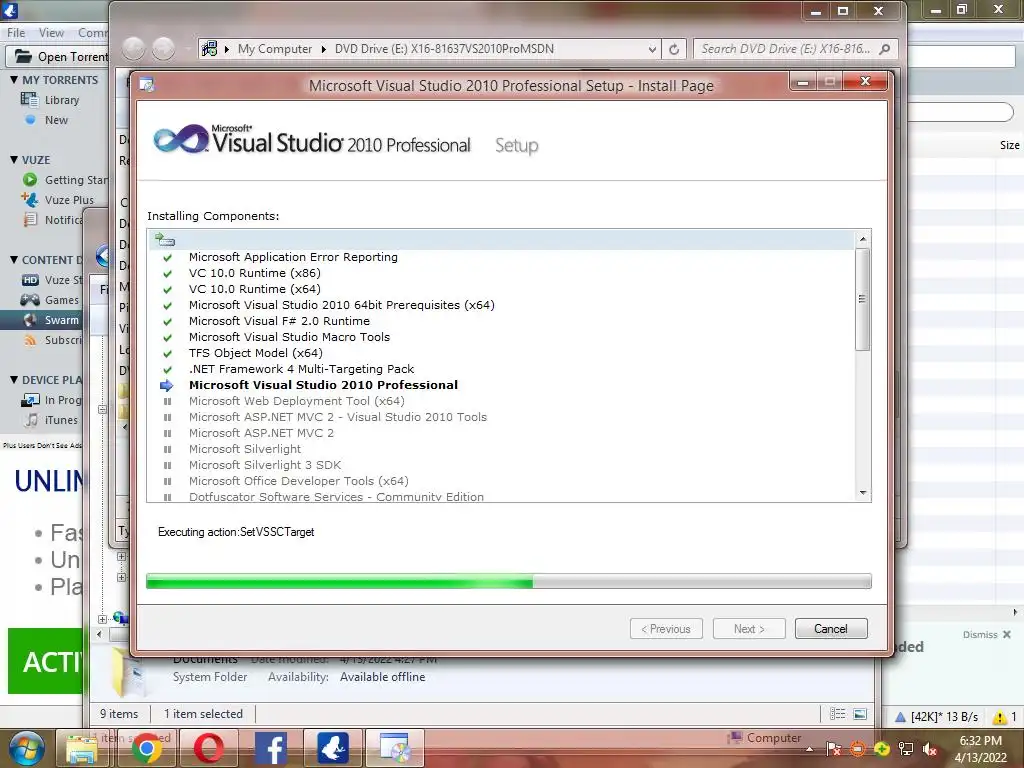
Task: Click checkmark beside TFS Object Model (x64)
Action: [x=167, y=353]
